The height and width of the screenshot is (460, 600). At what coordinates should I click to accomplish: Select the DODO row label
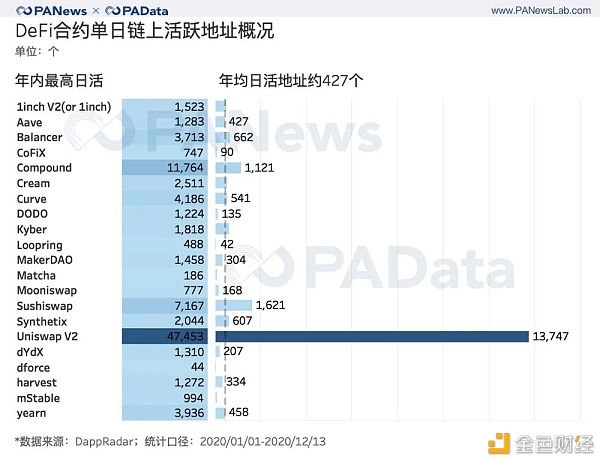click(32, 214)
